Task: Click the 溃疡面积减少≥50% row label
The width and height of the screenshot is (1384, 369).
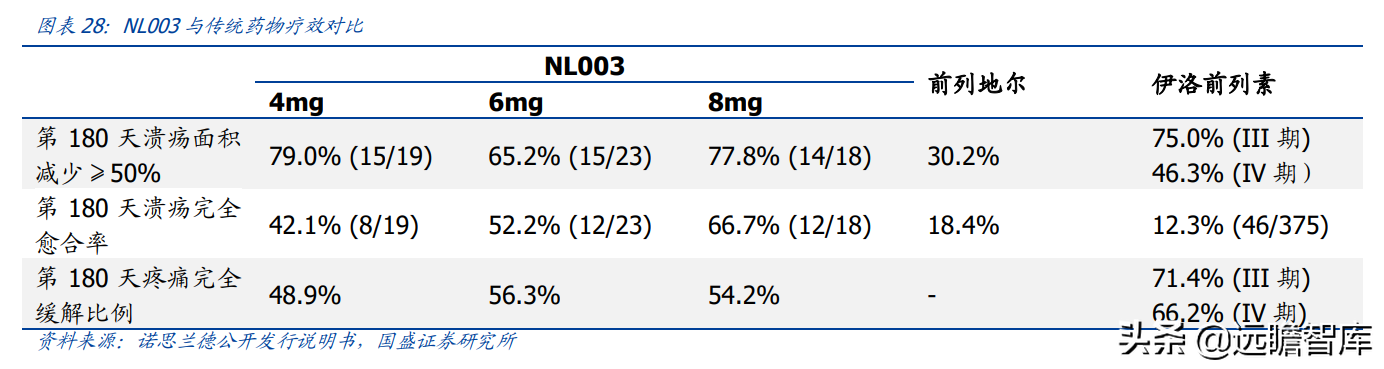Action: tap(139, 155)
